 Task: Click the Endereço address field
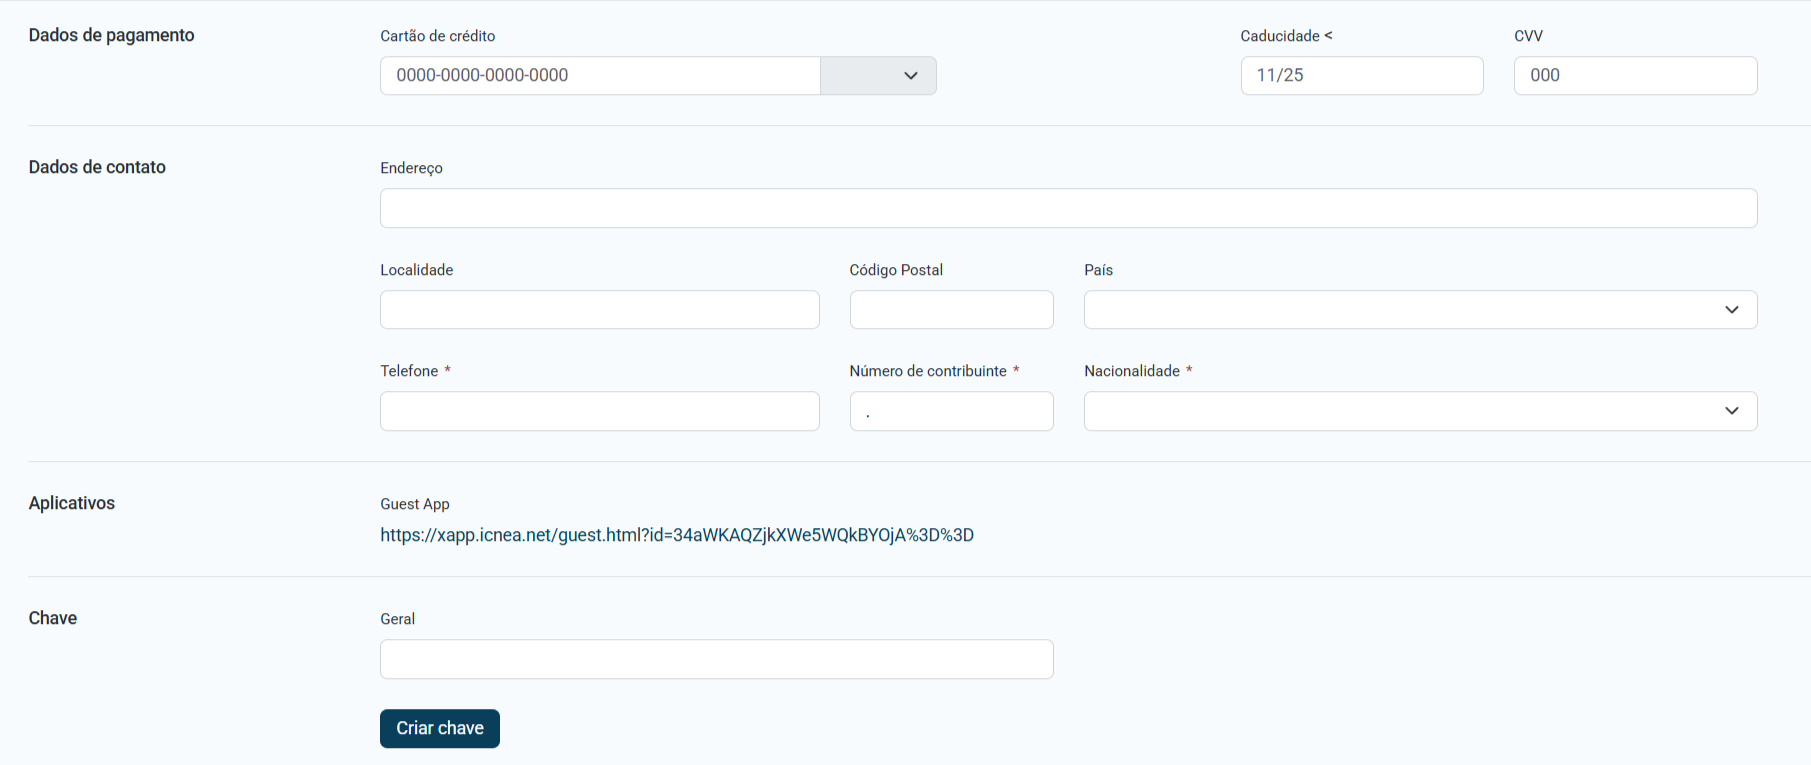[1068, 208]
